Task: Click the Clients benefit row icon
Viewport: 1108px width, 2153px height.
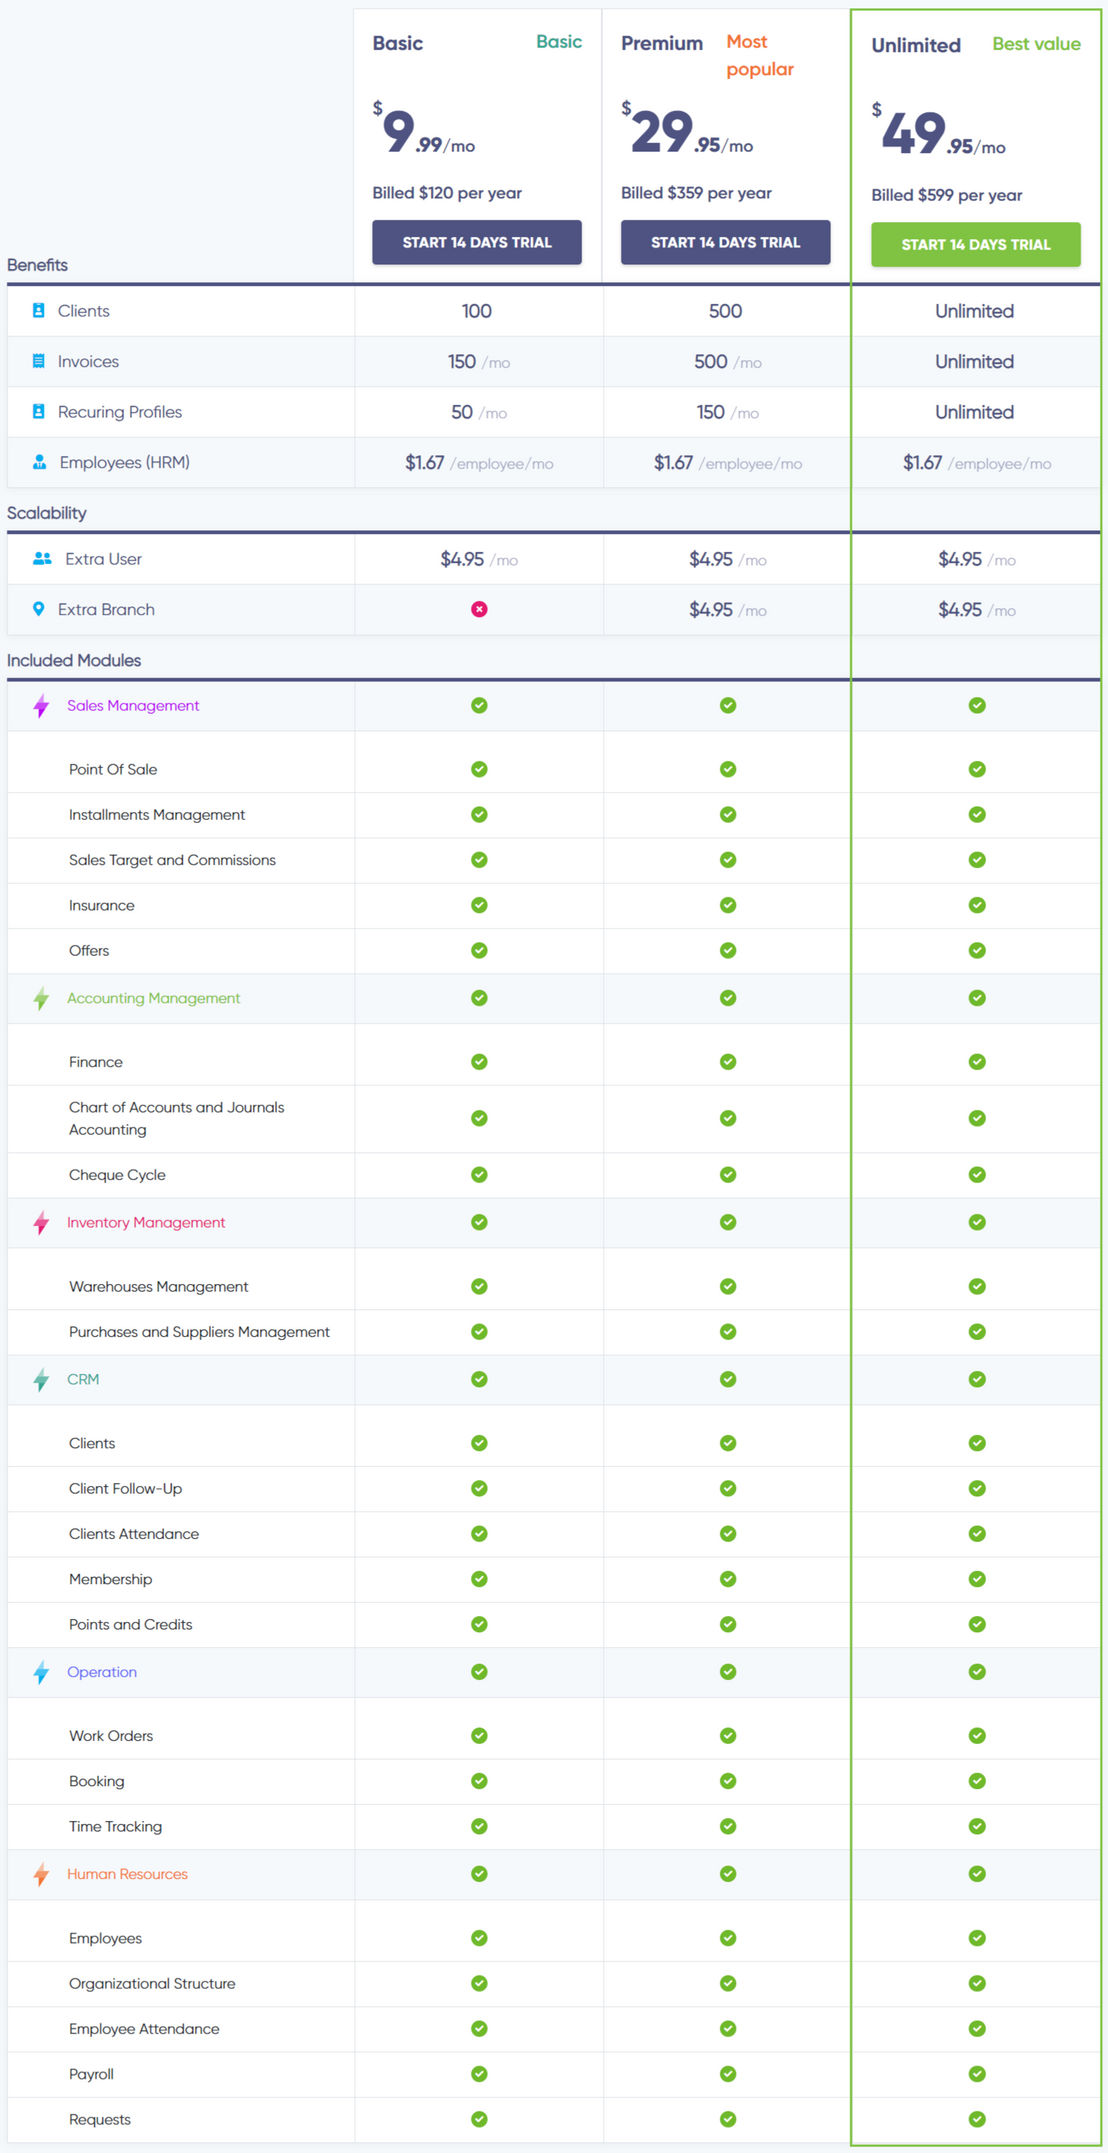Action: point(38,311)
